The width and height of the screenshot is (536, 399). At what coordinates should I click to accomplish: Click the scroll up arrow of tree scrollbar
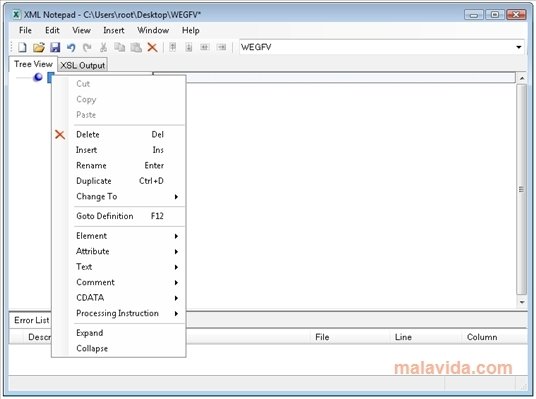[x=522, y=78]
